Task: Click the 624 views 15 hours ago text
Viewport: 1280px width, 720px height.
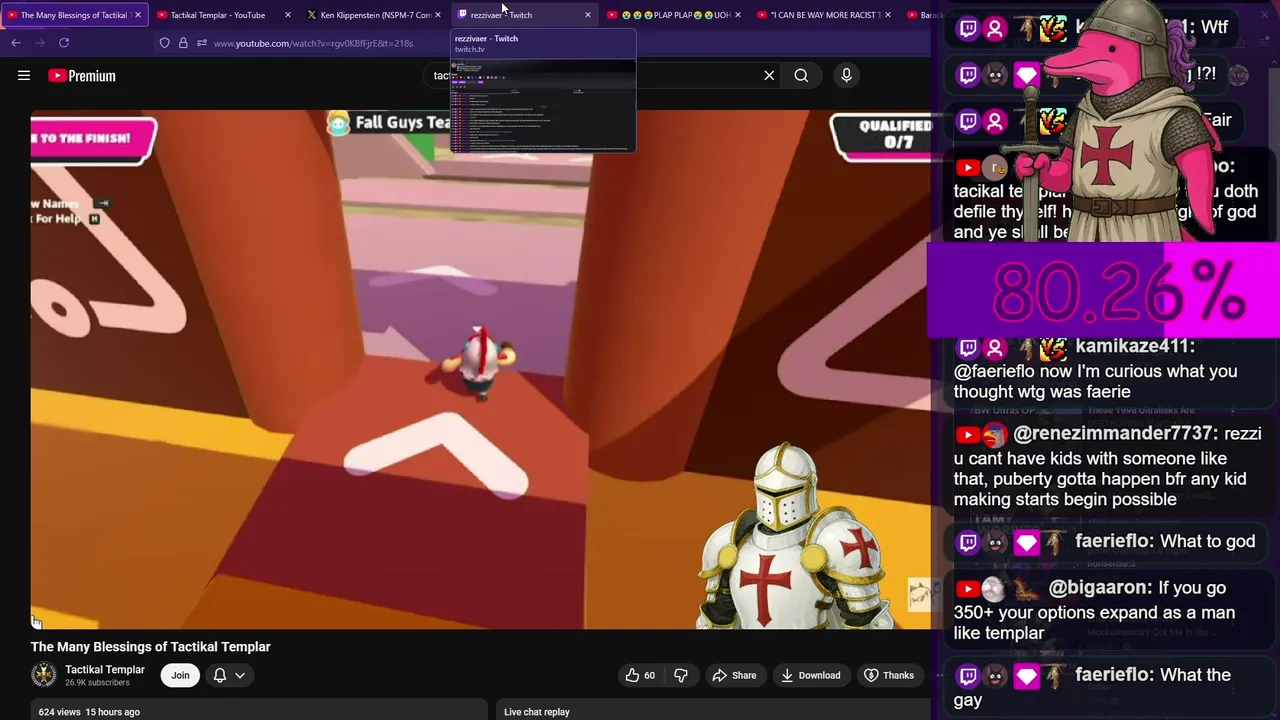Action: pos(89,712)
